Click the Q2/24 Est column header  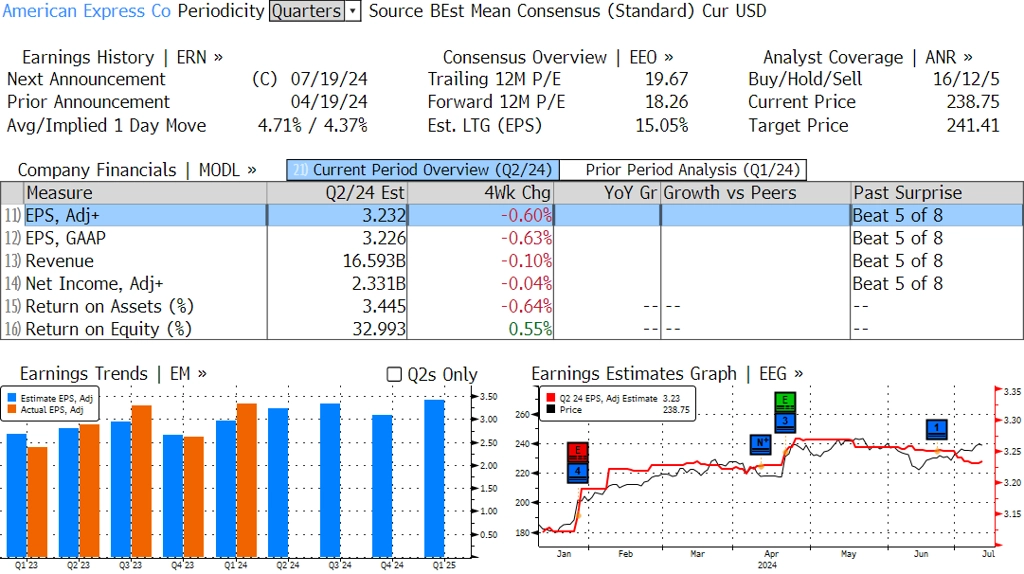(337, 193)
